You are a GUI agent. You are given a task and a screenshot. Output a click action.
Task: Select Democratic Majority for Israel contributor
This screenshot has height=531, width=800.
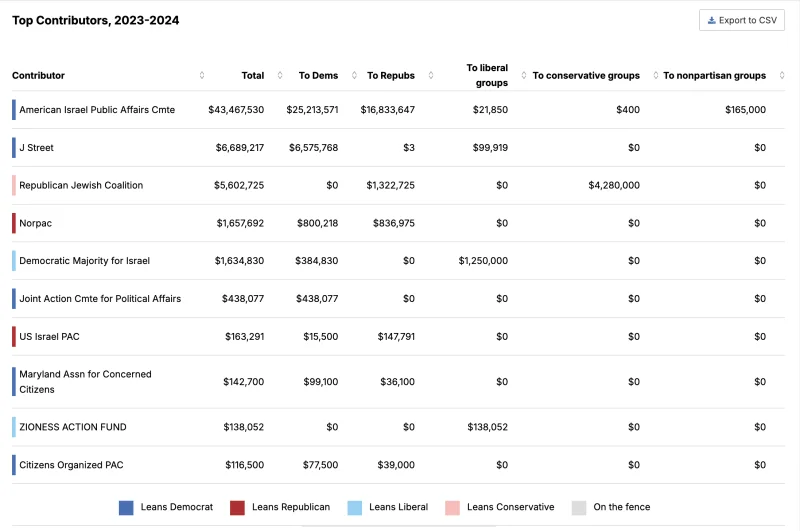pos(85,261)
